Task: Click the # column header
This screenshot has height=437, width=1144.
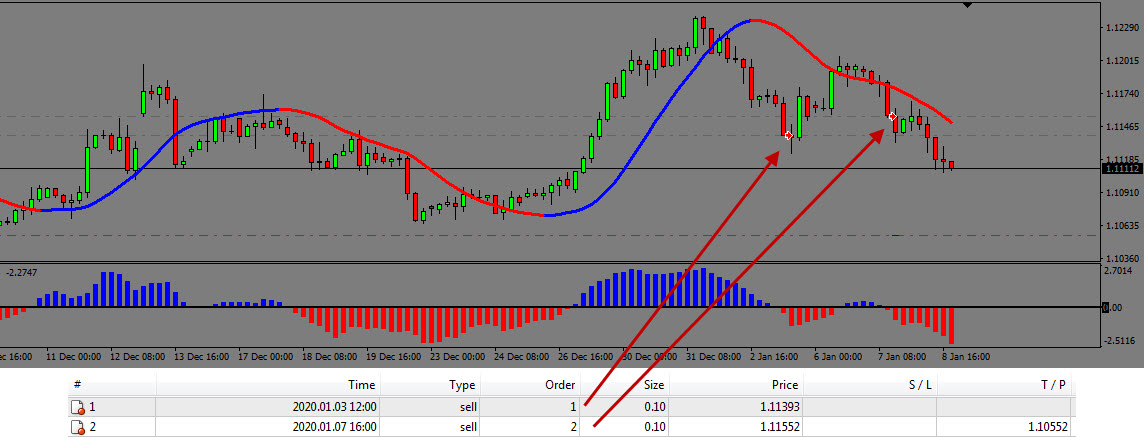Action: 77,385
